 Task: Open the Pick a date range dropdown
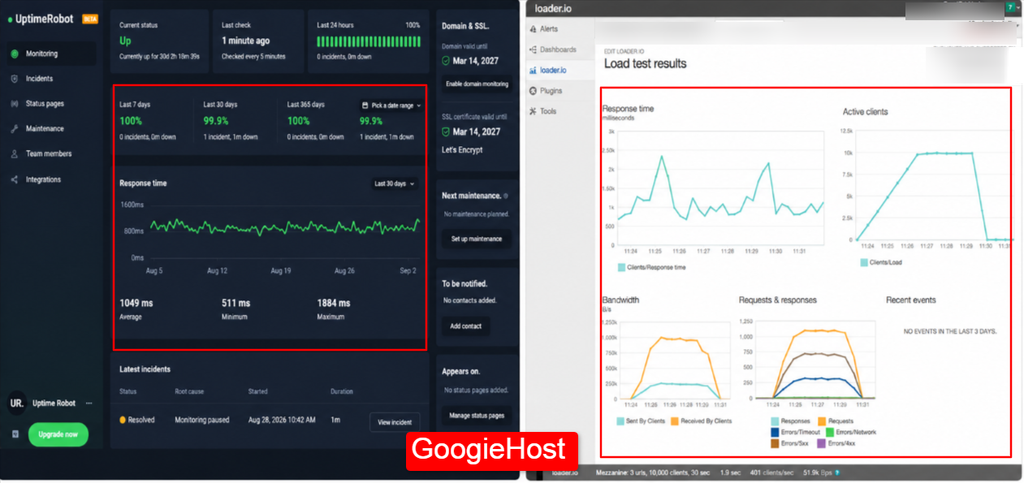(391, 105)
